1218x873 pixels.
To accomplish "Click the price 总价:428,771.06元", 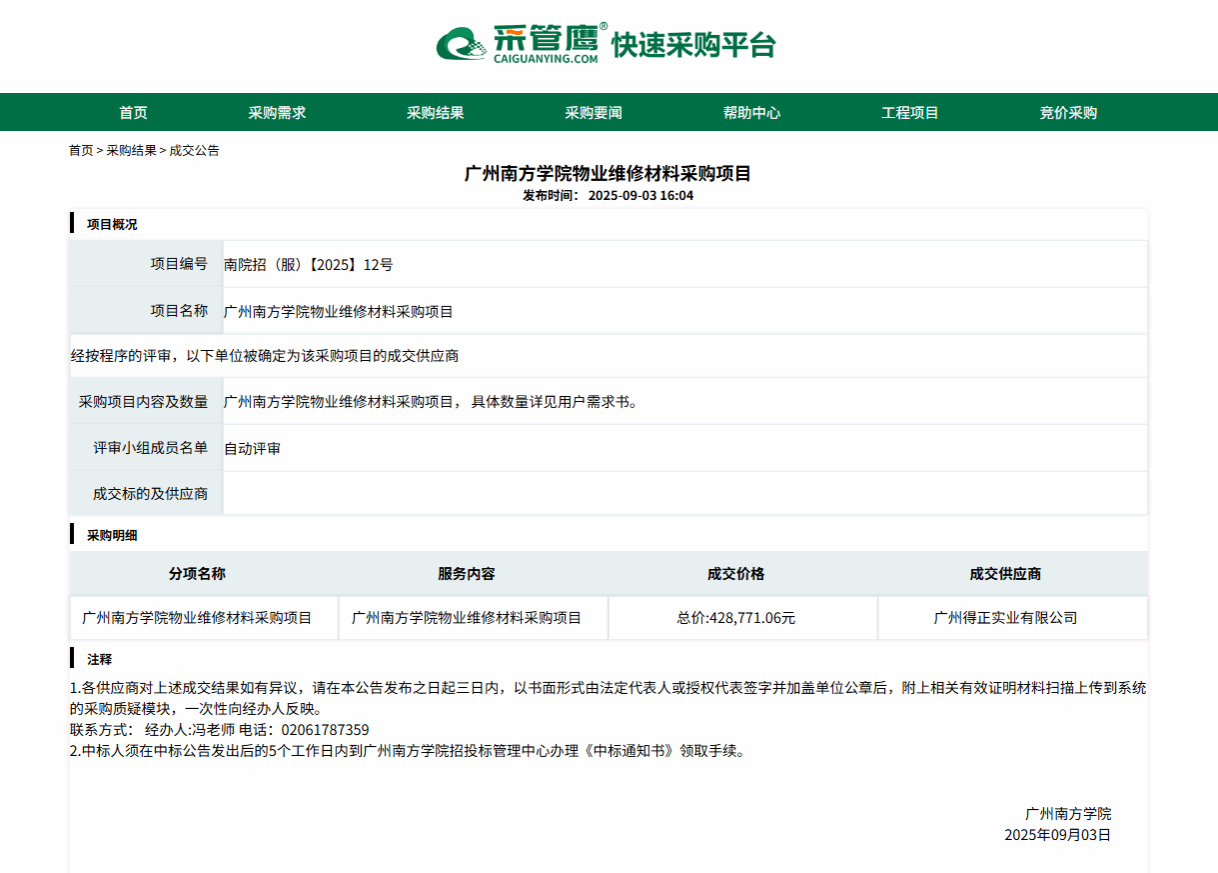I will (x=736, y=618).
